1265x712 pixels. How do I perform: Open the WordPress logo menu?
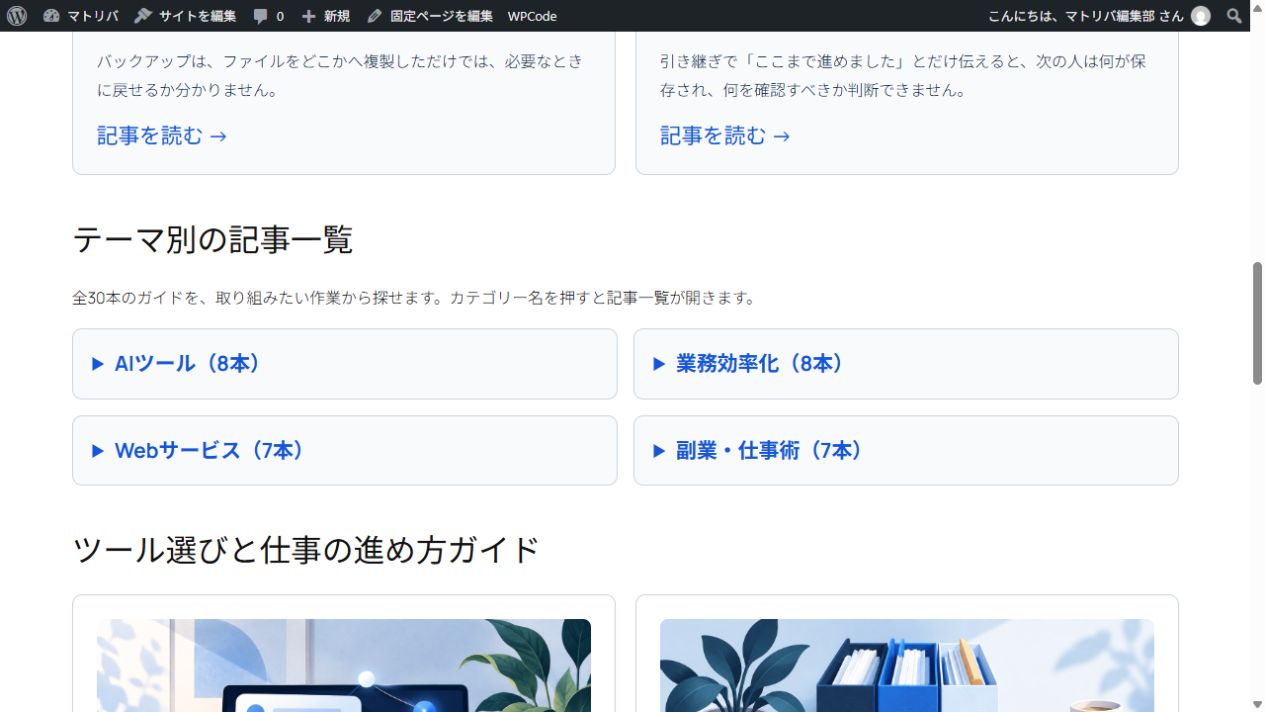tap(16, 16)
